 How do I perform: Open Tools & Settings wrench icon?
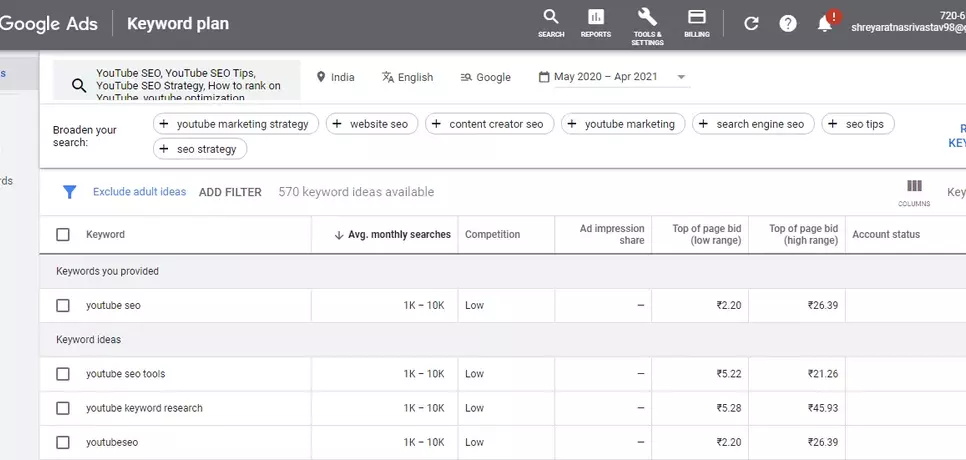tap(647, 17)
